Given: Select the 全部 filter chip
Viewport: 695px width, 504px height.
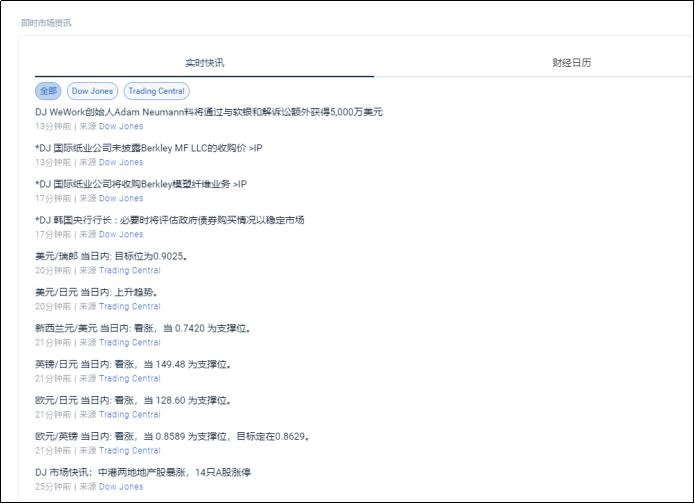Looking at the screenshot, I should point(48,91).
